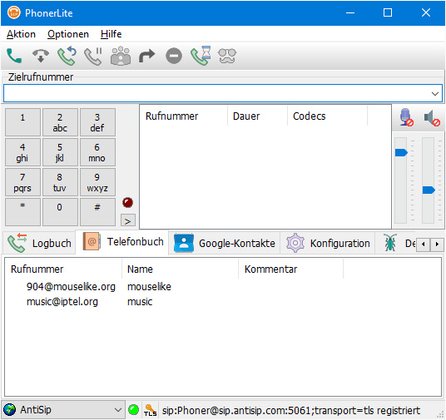Switch to the Konfiguration tab
446x420 pixels.
coord(328,243)
